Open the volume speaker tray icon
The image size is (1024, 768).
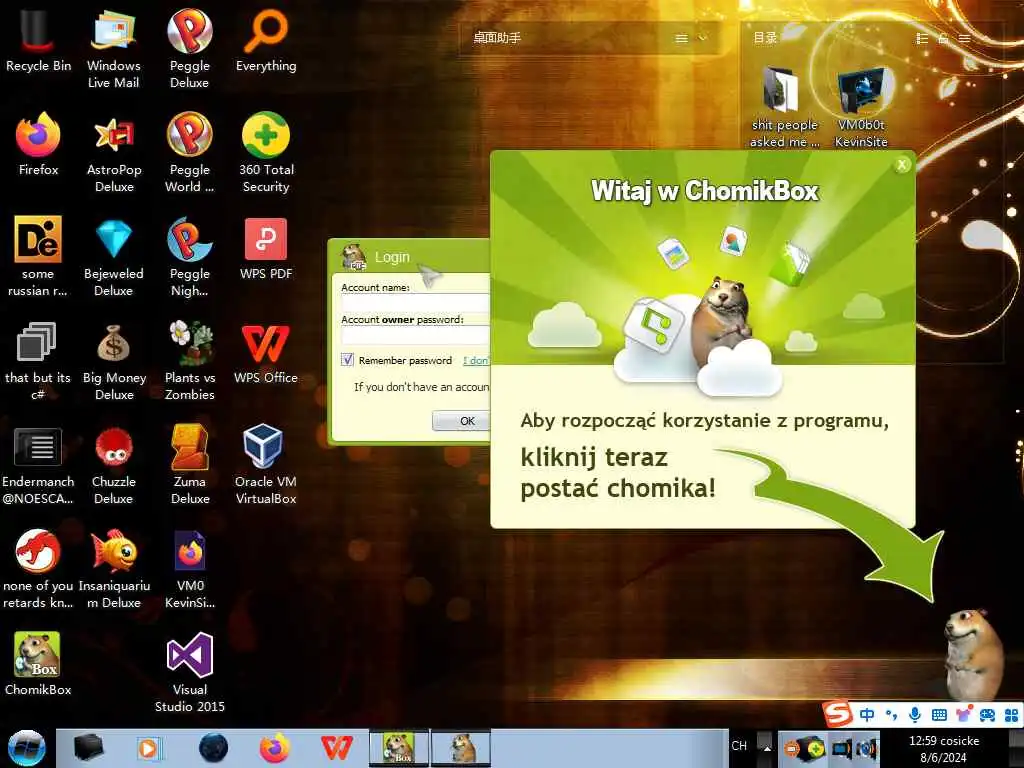tap(867, 749)
